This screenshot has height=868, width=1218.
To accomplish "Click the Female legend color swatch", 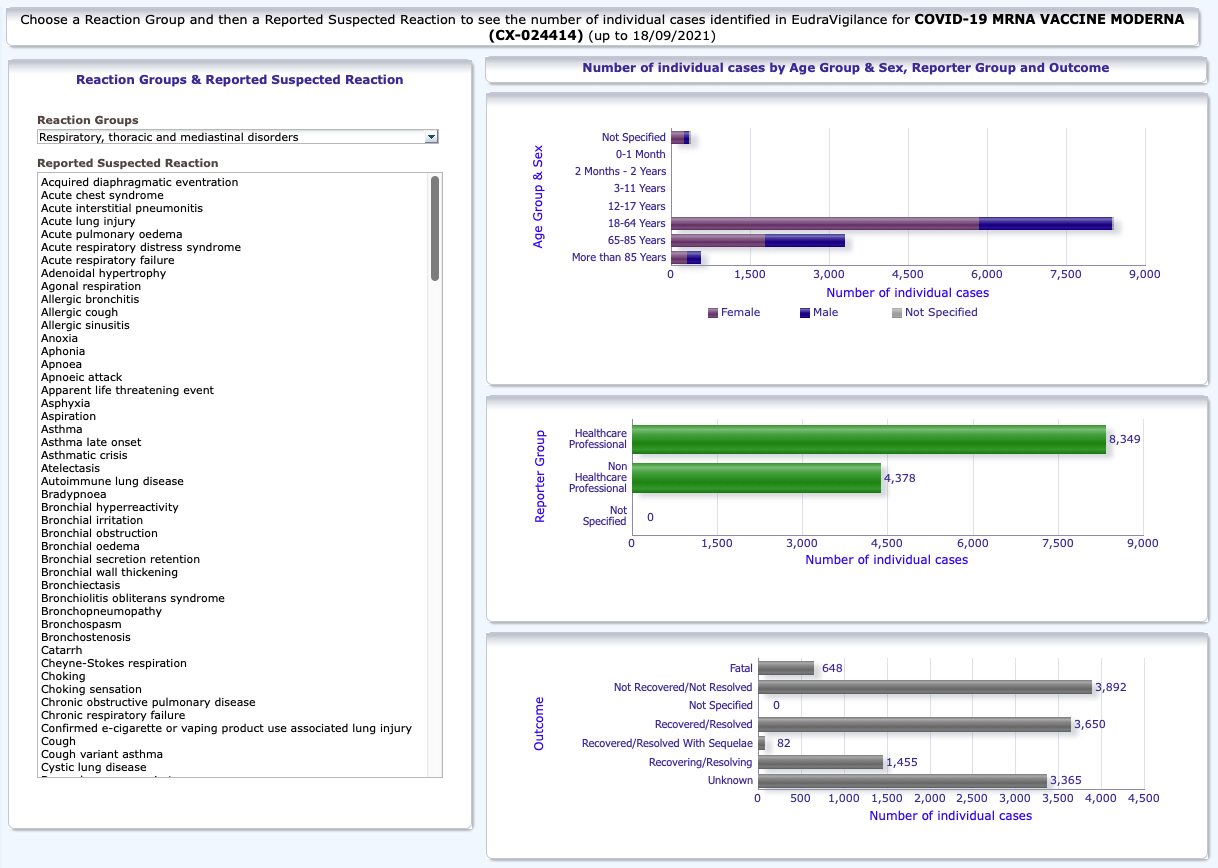I will 713,313.
